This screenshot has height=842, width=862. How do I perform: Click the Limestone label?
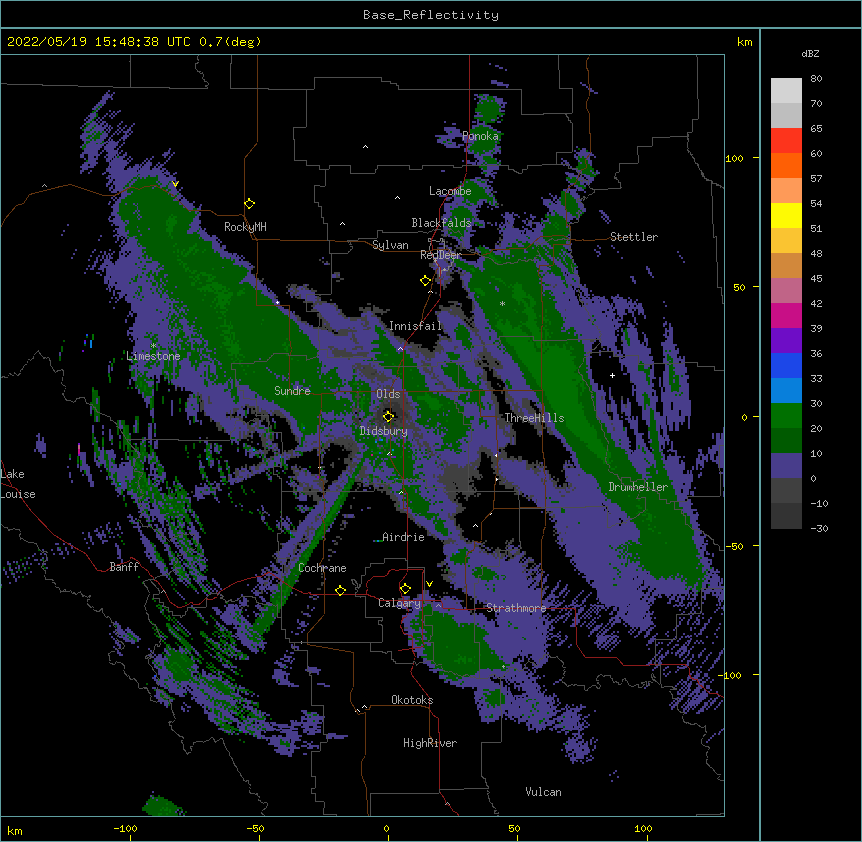(x=153, y=356)
